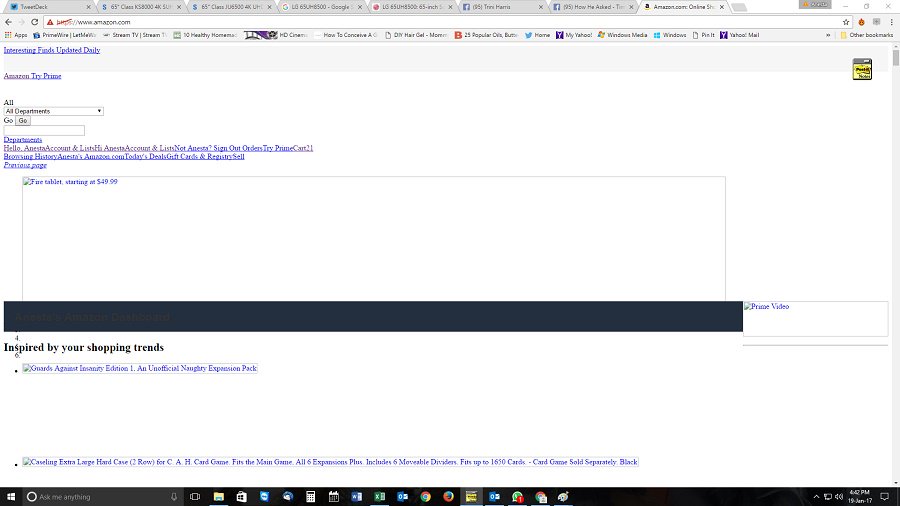This screenshot has width=900, height=506.
Task: Switch to the How He Asked tab
Action: (592, 7)
